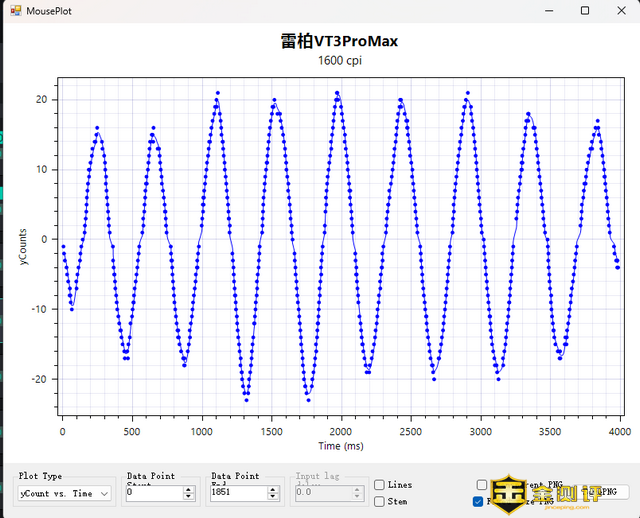The width and height of the screenshot is (640, 518).
Task: Enable the Stem checkbox
Action: [x=379, y=501]
